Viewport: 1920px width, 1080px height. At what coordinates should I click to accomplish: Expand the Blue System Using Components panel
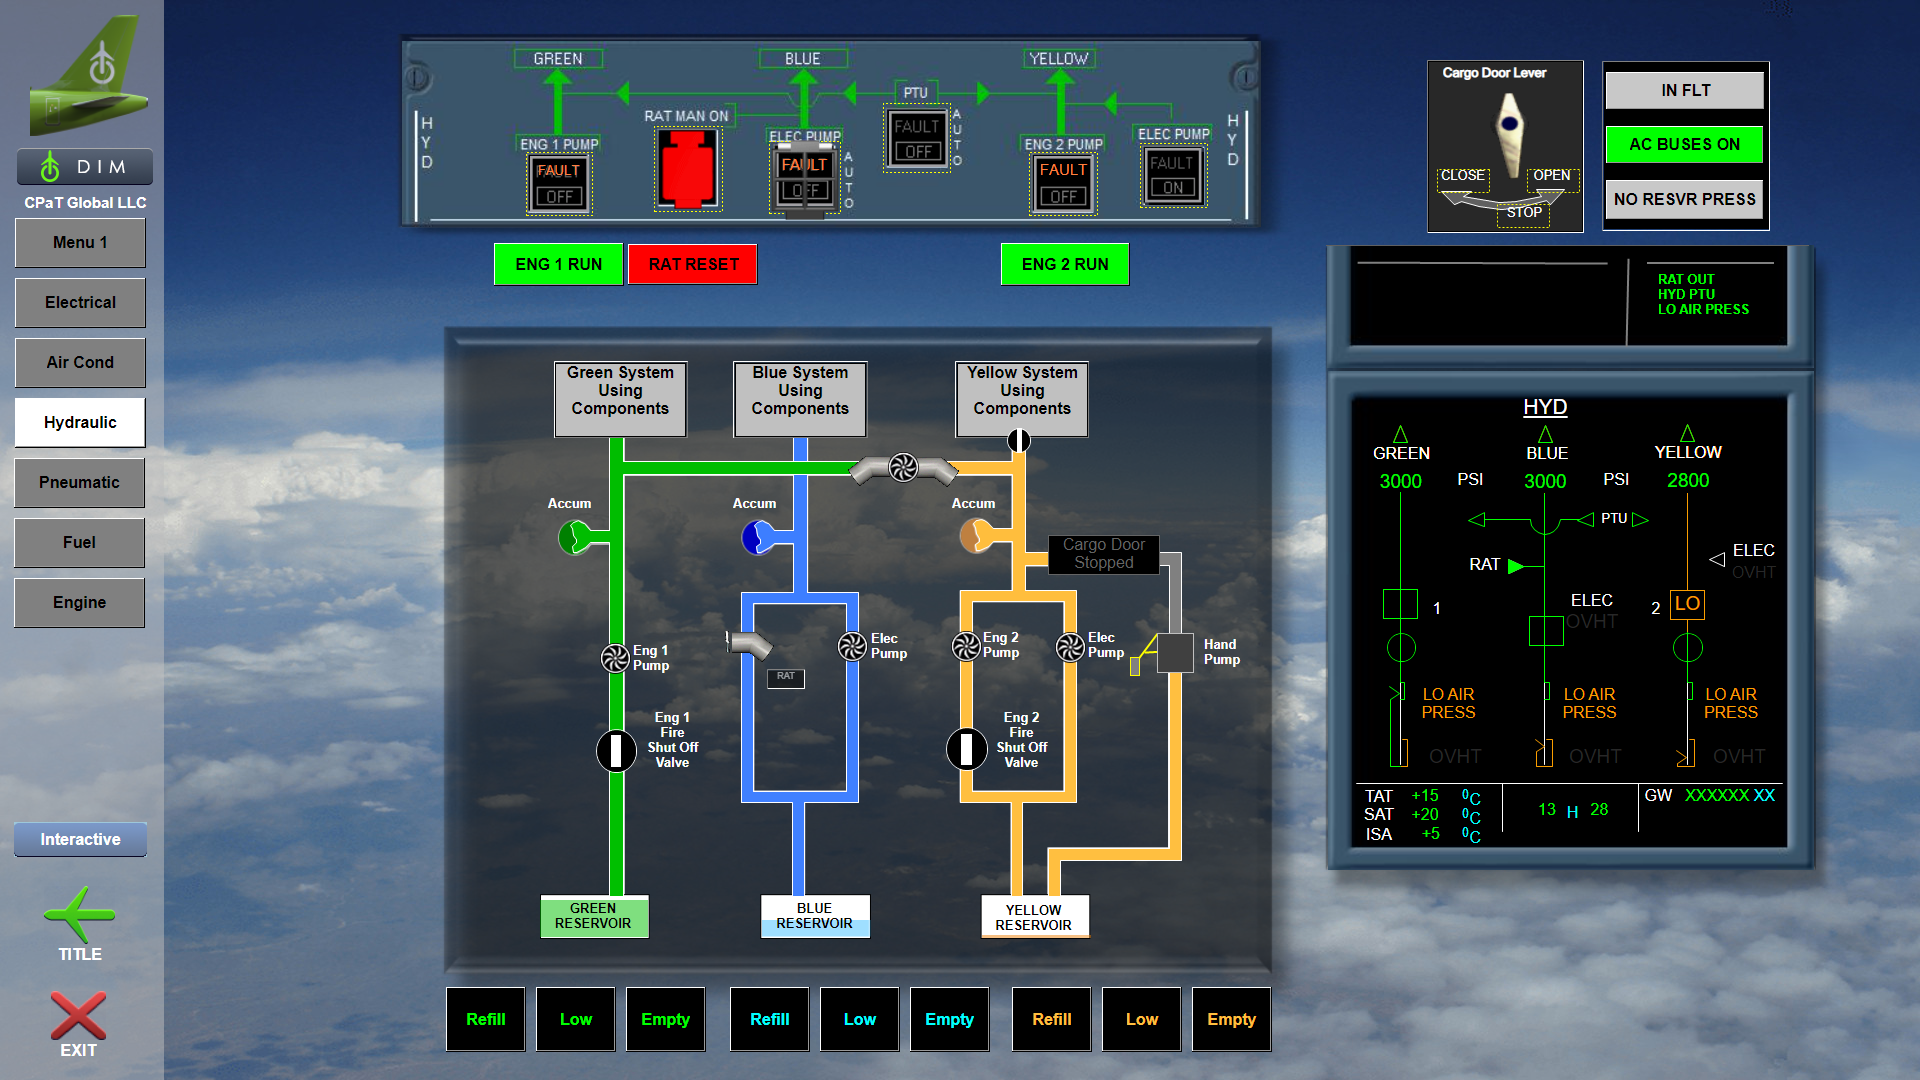coord(799,399)
